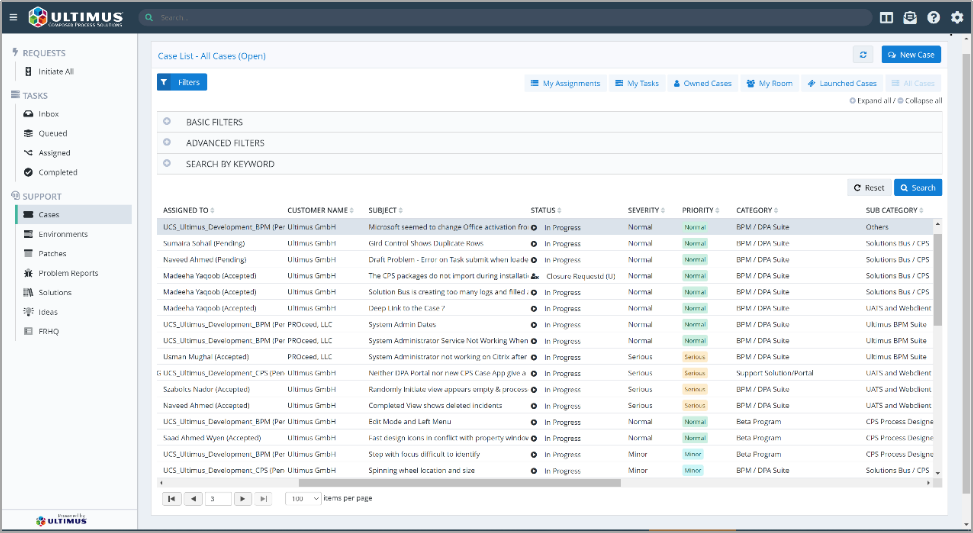Click the page number input field
Viewport: 973px width, 533px height.
[x=218, y=498]
